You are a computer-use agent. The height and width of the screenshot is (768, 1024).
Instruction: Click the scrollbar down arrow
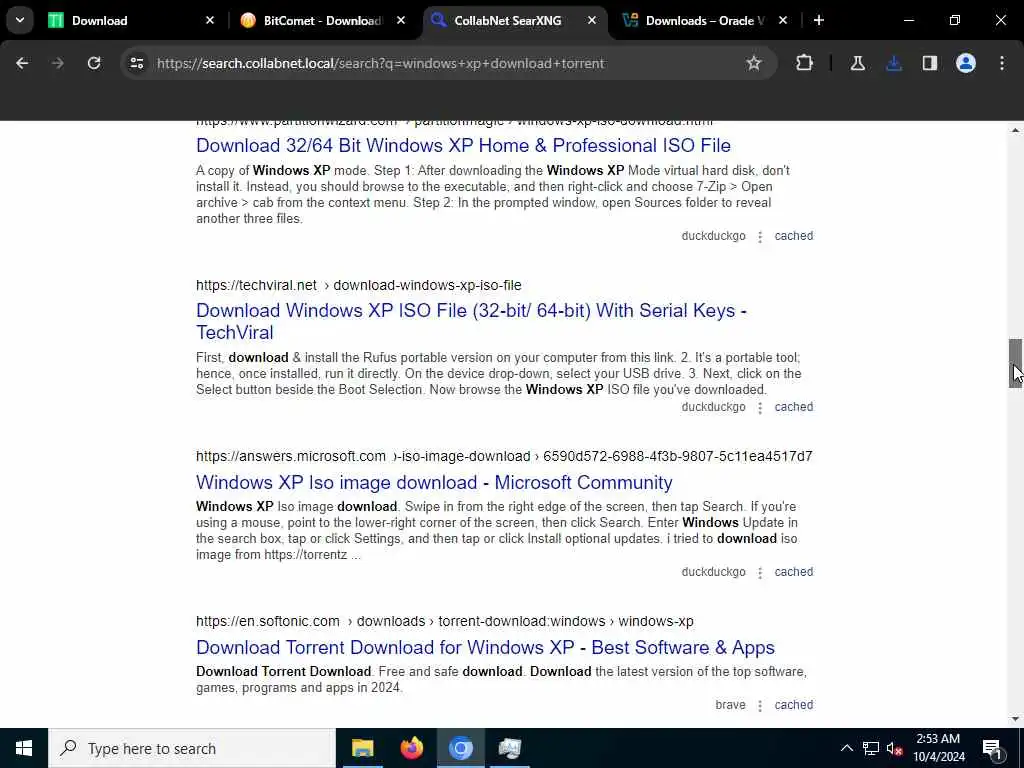point(1015,719)
